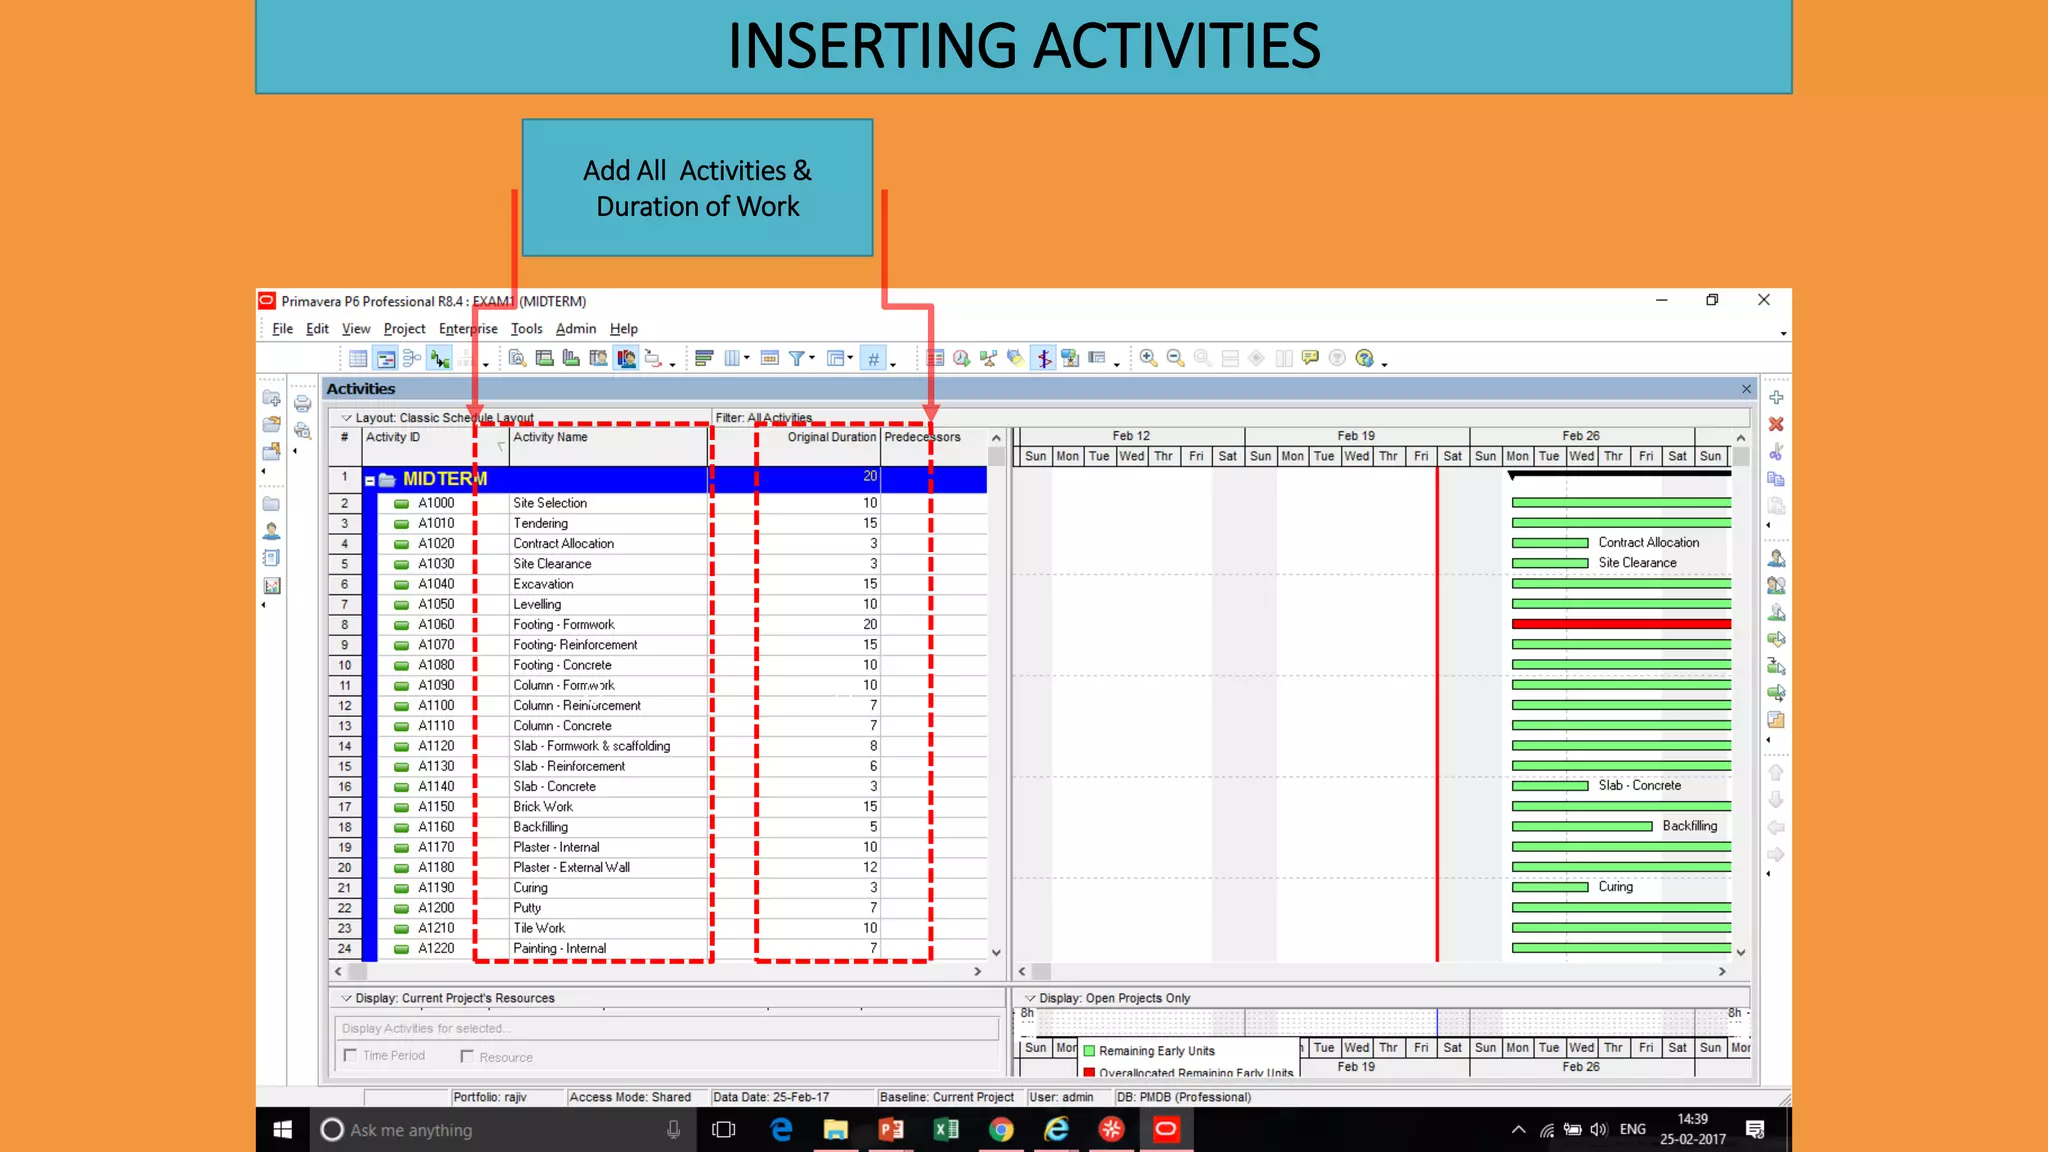
Task: Open the Layout: Classic Schedule Layout dropdown
Action: pos(346,418)
